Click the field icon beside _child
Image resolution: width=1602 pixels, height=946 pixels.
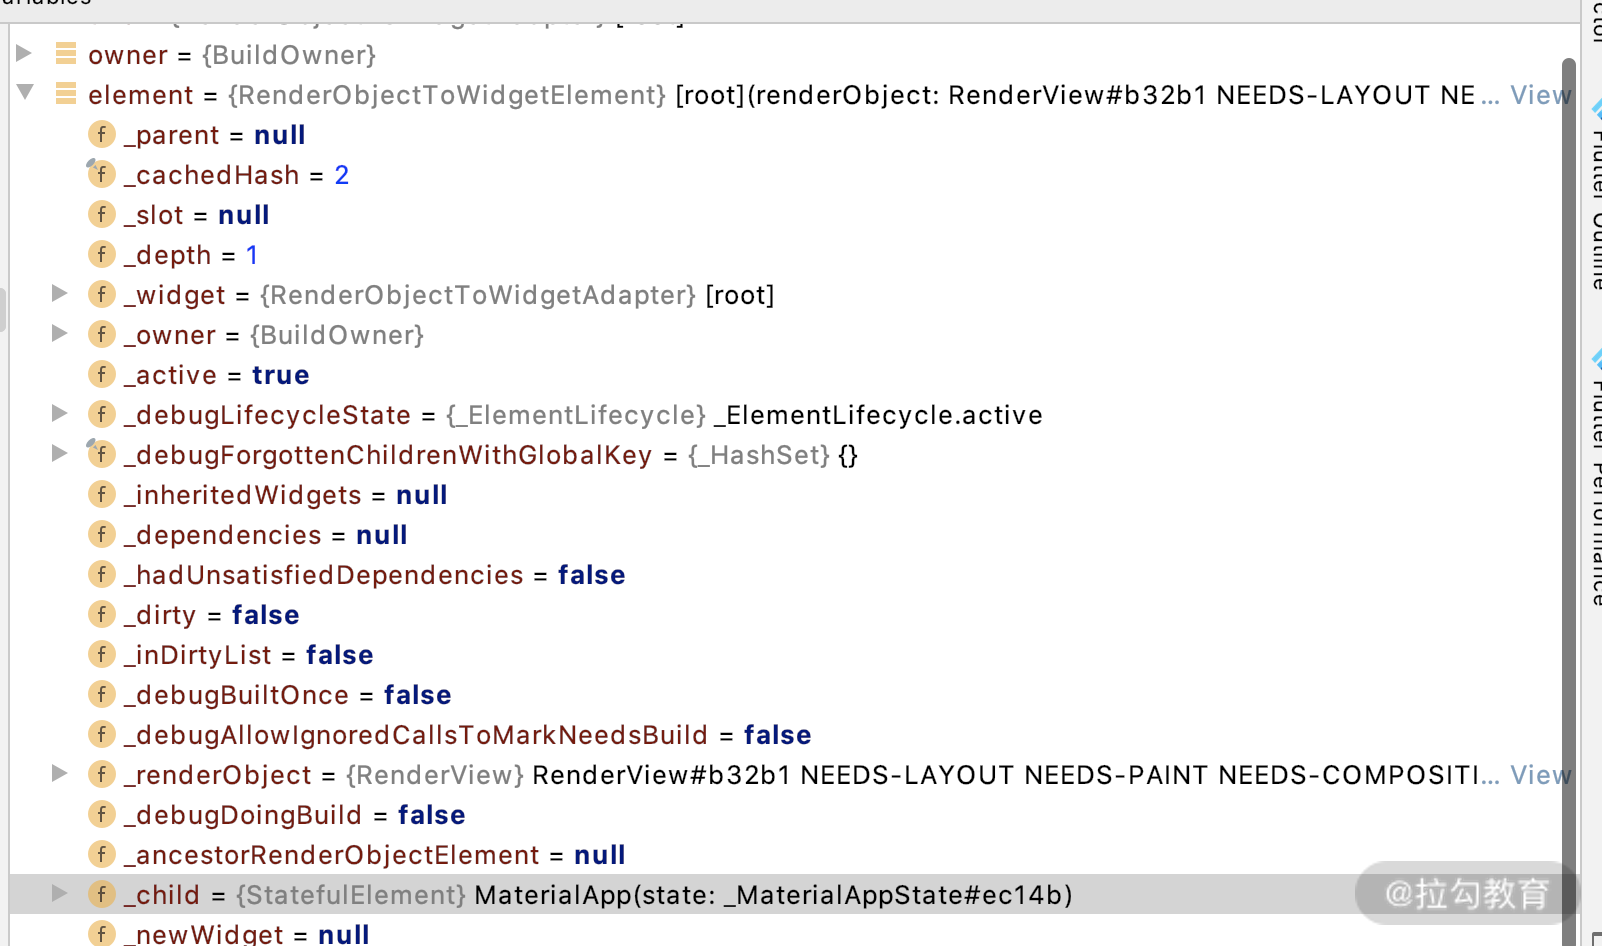point(102,894)
